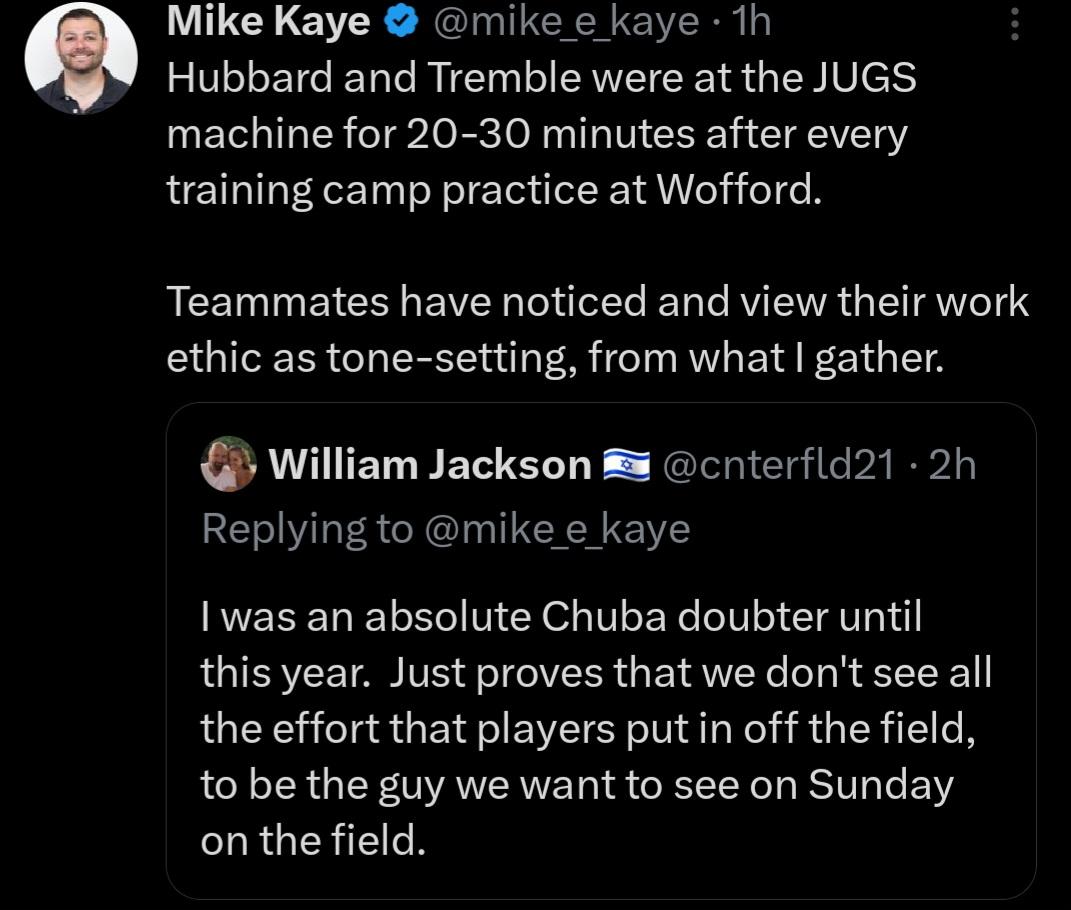Open Mike Kaye's profile picture

81,57
